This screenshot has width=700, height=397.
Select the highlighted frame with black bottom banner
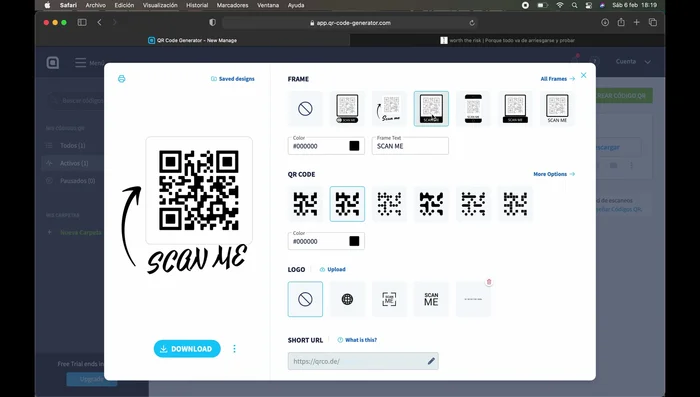click(x=431, y=109)
